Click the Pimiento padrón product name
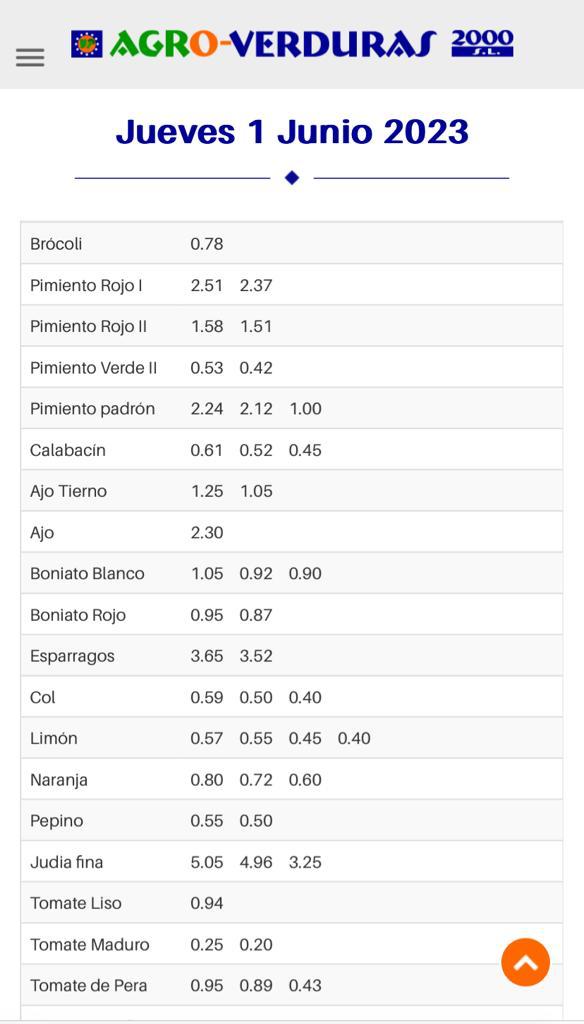The height and width of the screenshot is (1024, 584). tap(92, 409)
